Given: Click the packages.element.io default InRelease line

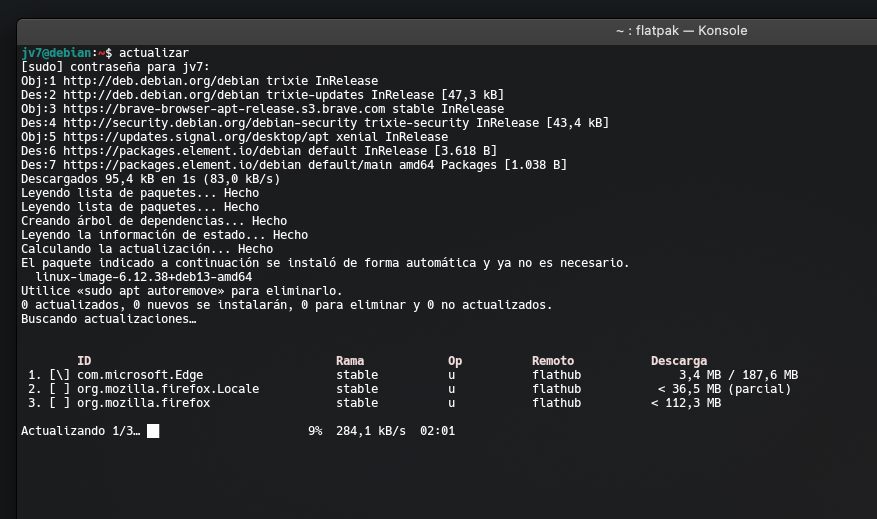Looking at the screenshot, I should [259, 151].
